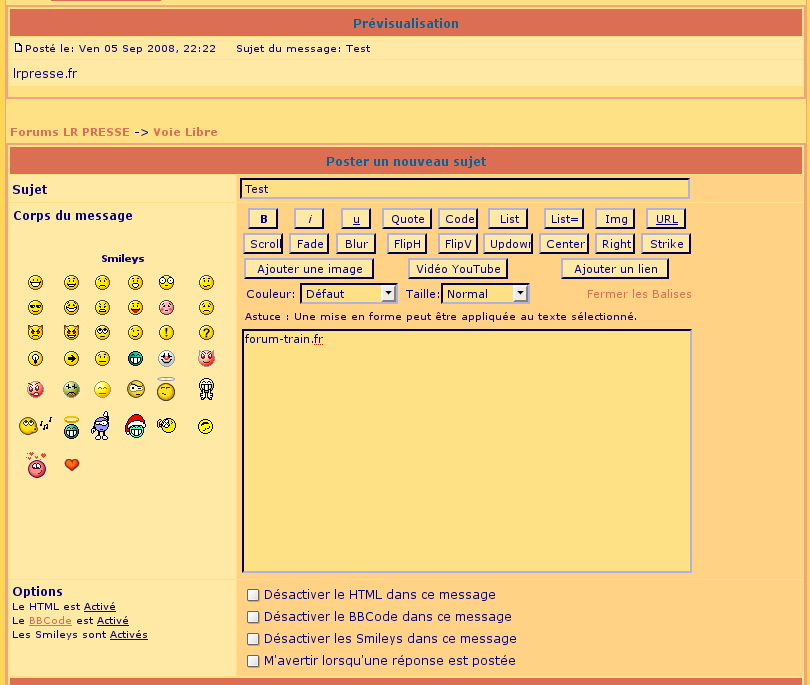This screenshot has width=810, height=685.
Task: Check Désactiver le BBCode dans ce message
Action: point(253,617)
